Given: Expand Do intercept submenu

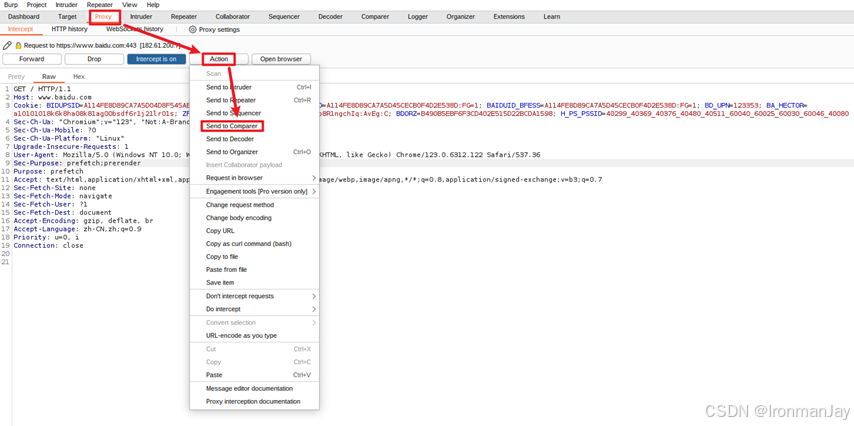Looking at the screenshot, I should click(254, 309).
